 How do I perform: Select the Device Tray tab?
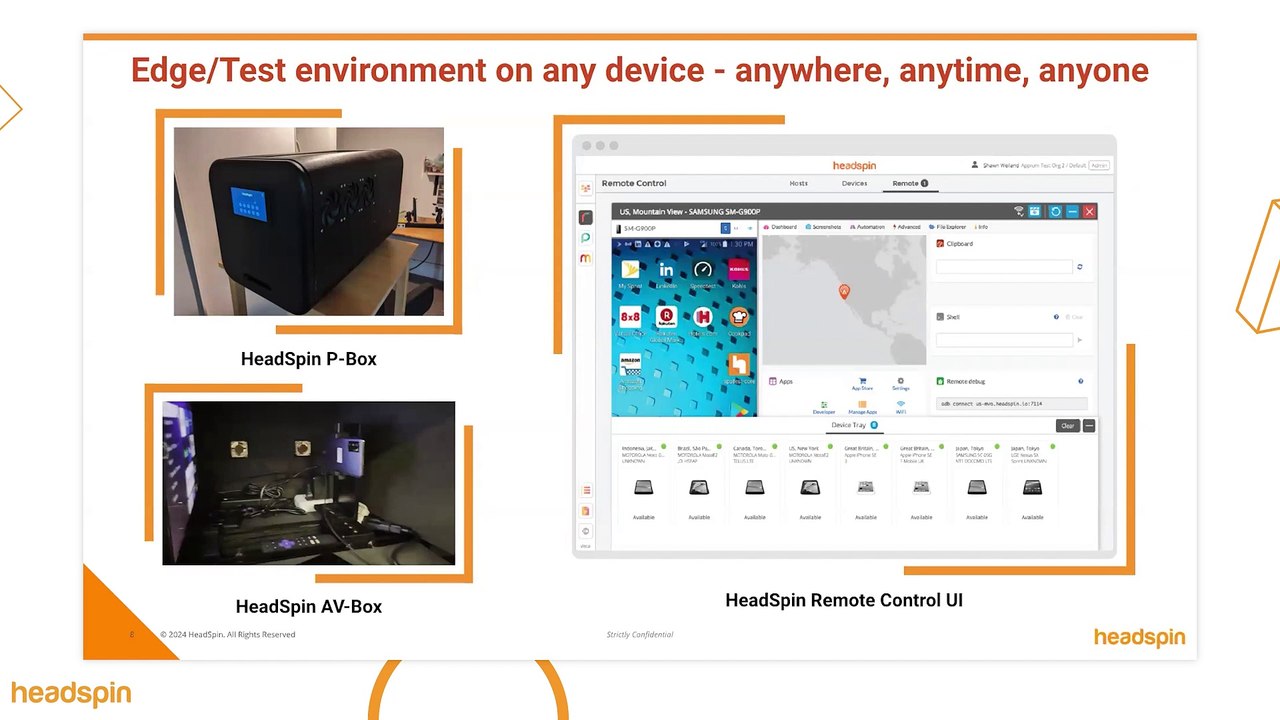point(854,425)
